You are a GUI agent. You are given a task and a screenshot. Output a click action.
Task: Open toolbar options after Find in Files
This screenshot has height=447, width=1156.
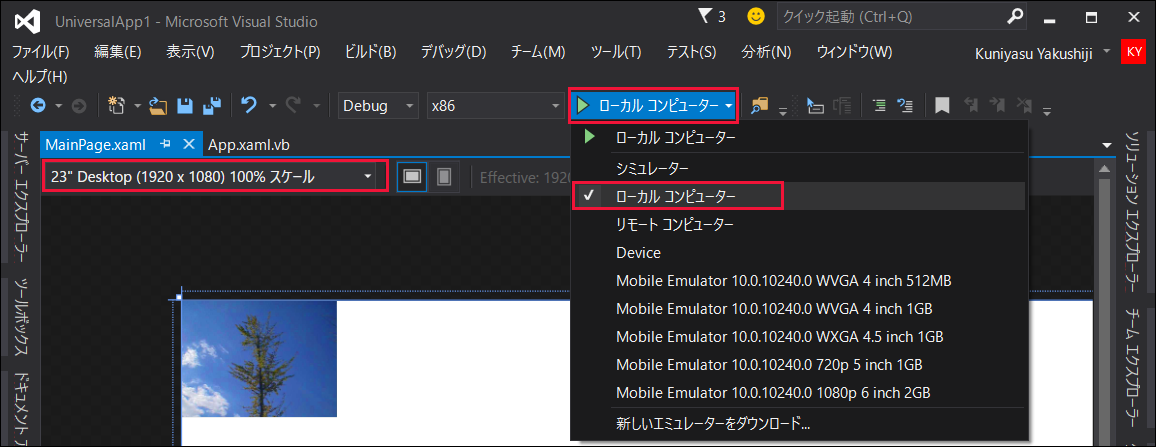tap(783, 111)
